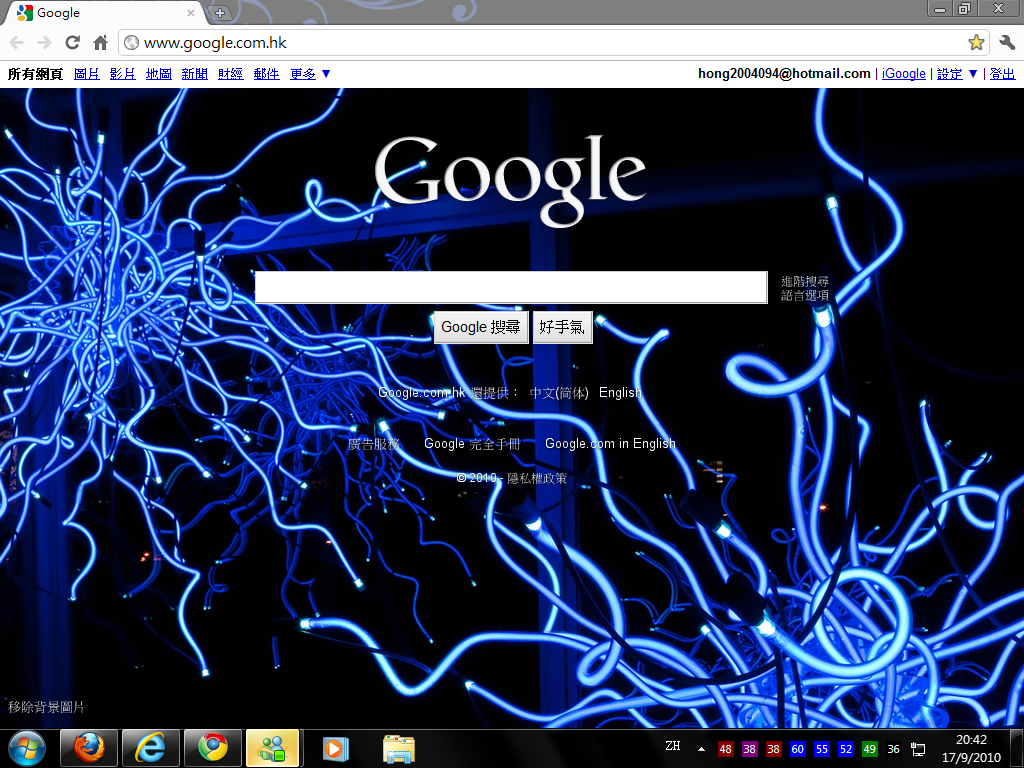Click the browser Back arrow
The height and width of the screenshot is (768, 1024).
17,42
